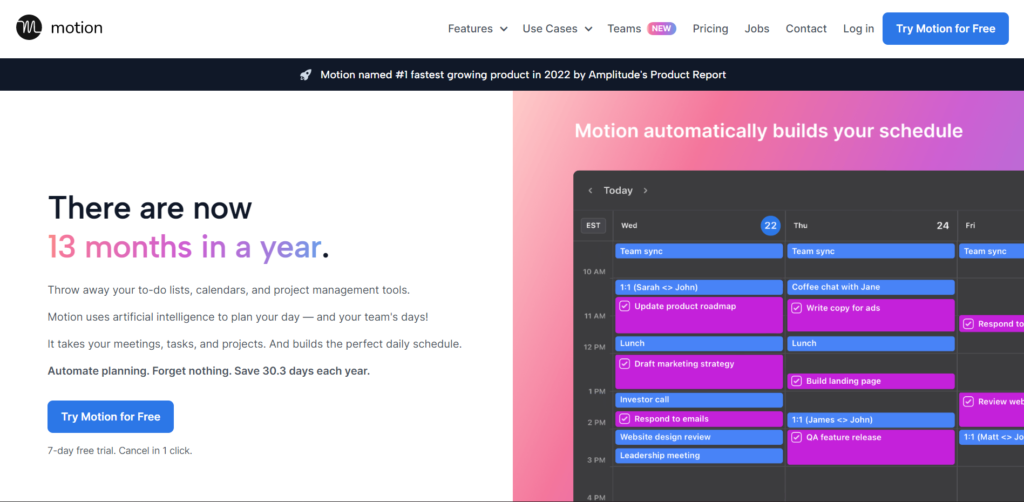Open the Investor call calendar event
Image resolution: width=1024 pixels, height=502 pixels.
pyautogui.click(x=698, y=399)
